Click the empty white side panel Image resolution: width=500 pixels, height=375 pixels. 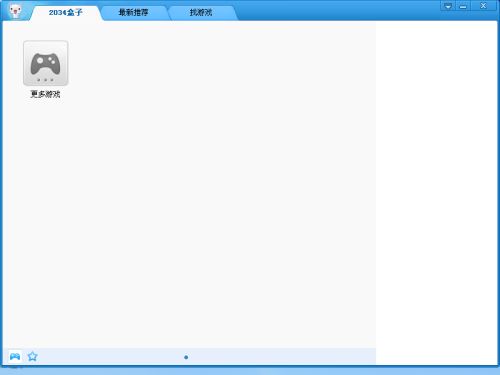(x=437, y=193)
